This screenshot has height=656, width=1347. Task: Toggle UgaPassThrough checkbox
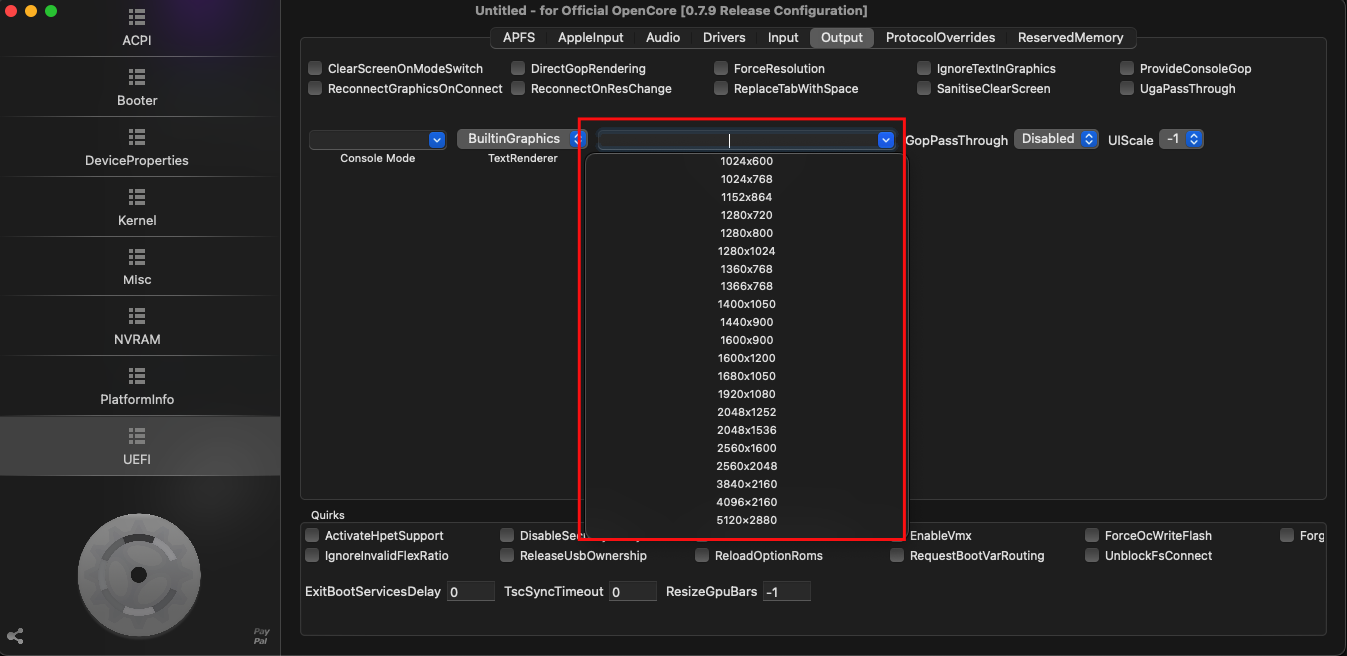(x=1127, y=89)
